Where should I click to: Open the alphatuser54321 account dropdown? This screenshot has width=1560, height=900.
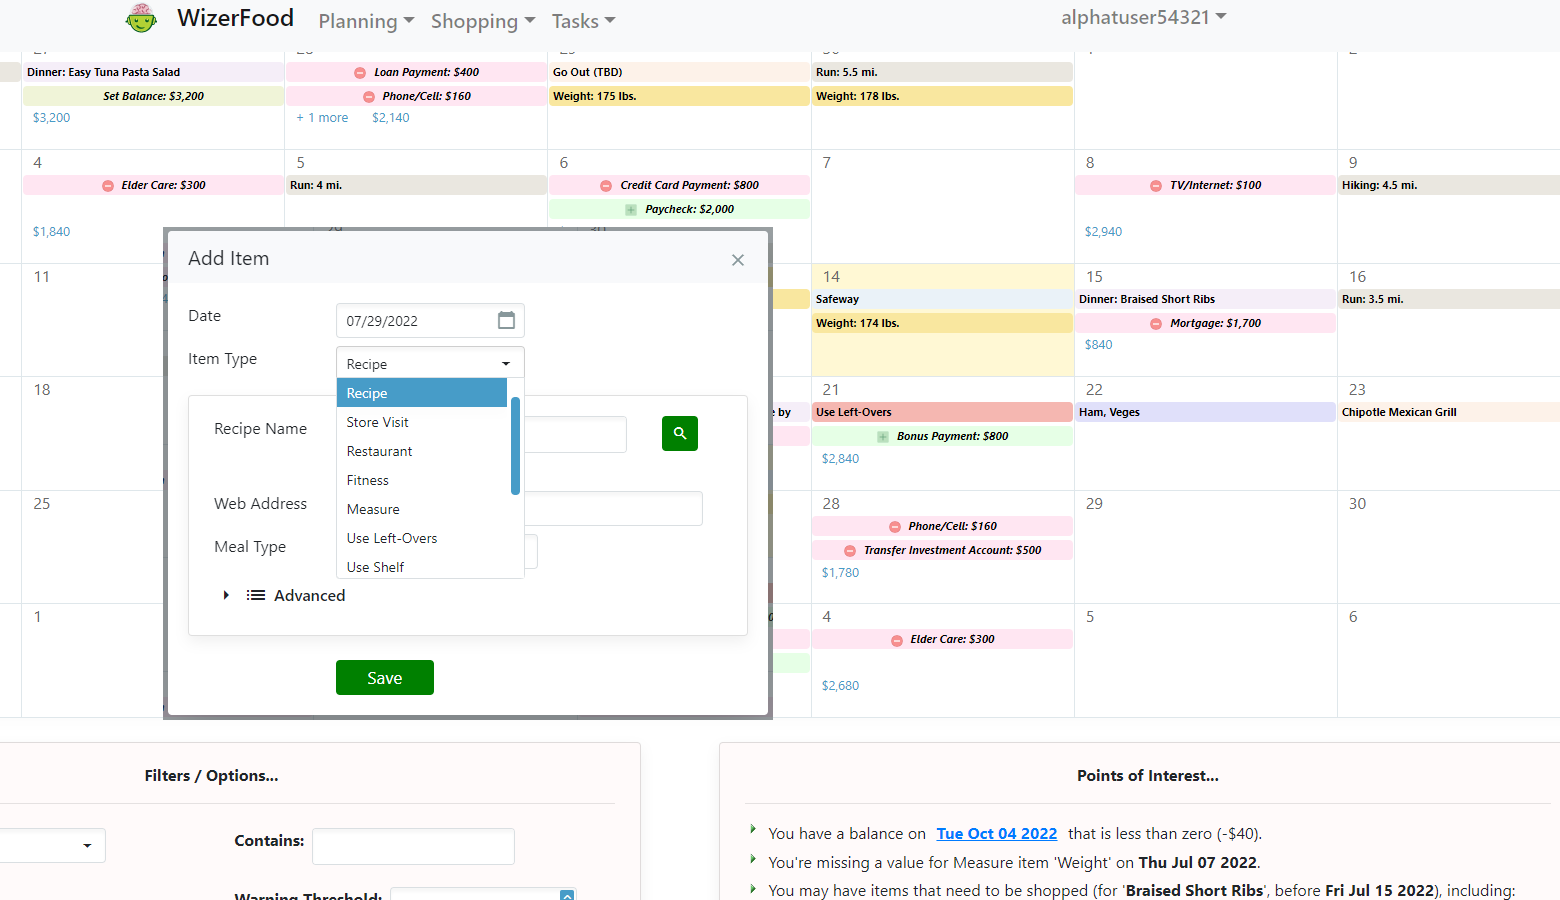click(1143, 18)
